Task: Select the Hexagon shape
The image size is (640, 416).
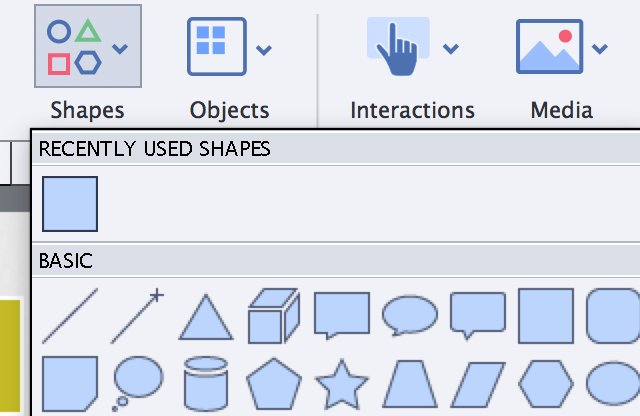Action: (546, 383)
